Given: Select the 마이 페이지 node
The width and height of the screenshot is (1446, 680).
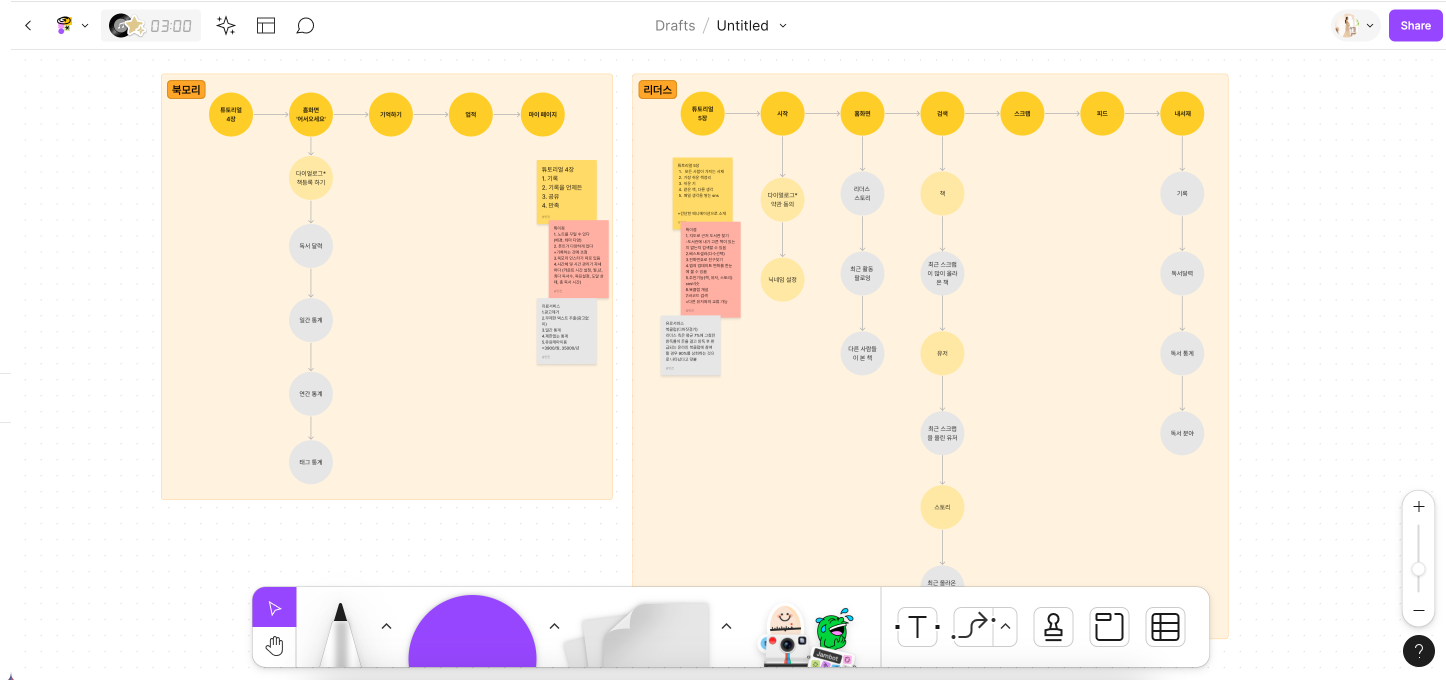Looking at the screenshot, I should pyautogui.click(x=543, y=115).
